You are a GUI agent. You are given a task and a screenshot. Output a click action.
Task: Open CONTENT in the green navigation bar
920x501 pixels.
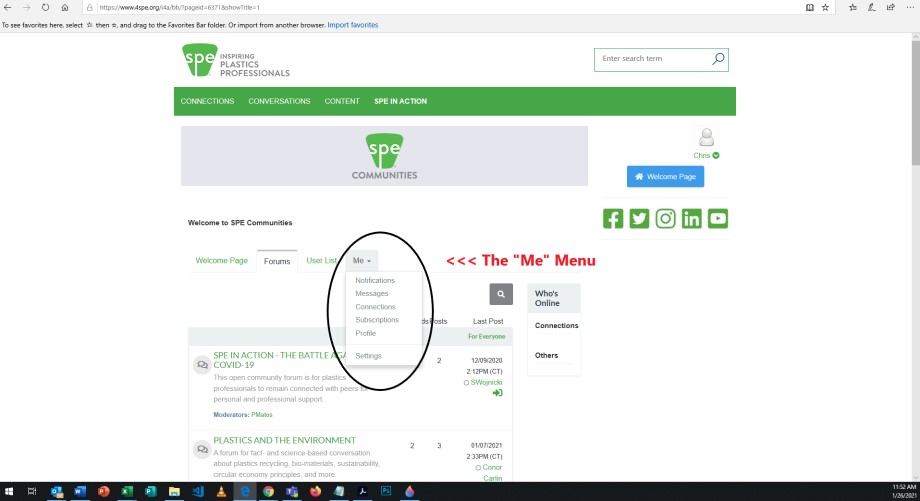pos(342,101)
